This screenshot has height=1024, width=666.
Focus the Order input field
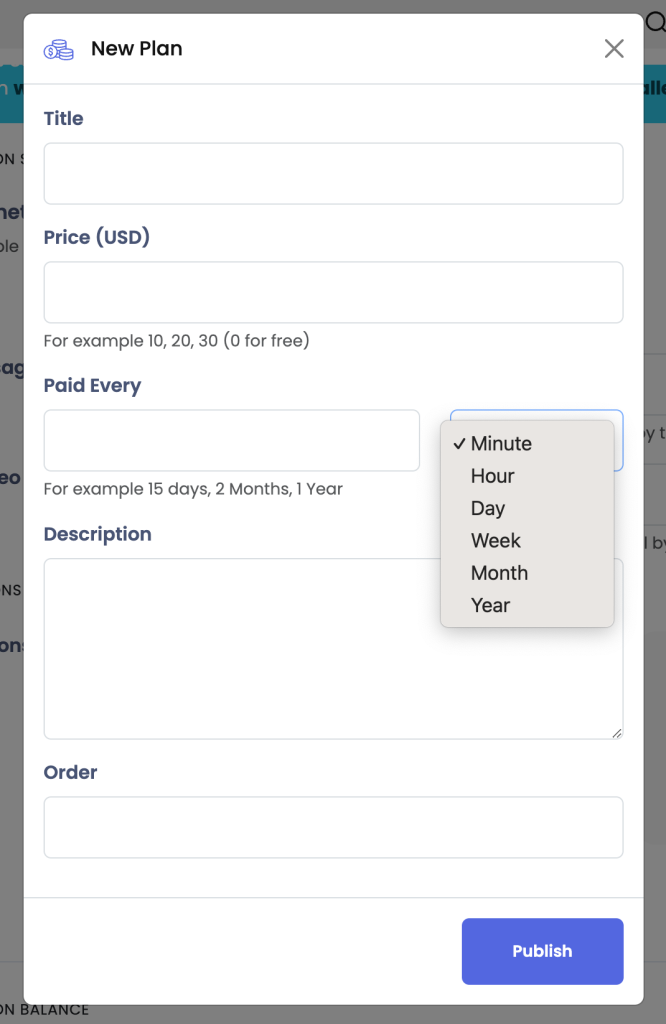coord(334,827)
